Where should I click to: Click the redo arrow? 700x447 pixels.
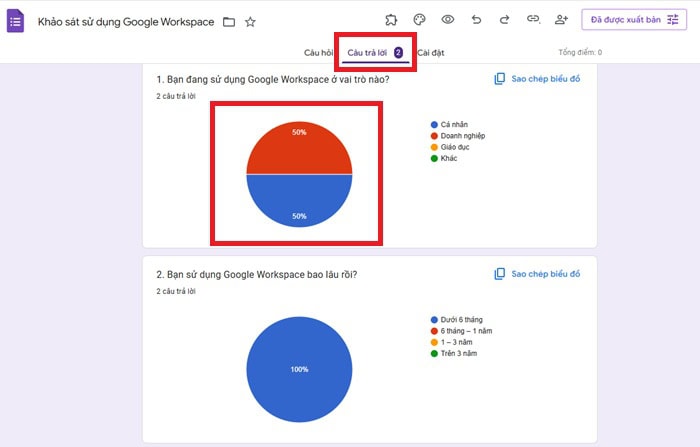(504, 20)
